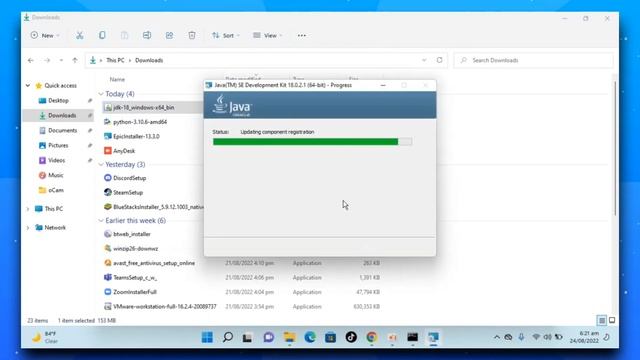Collapse the Today (4) group
Image resolution: width=640 pixels, height=360 pixels.
click(x=101, y=94)
